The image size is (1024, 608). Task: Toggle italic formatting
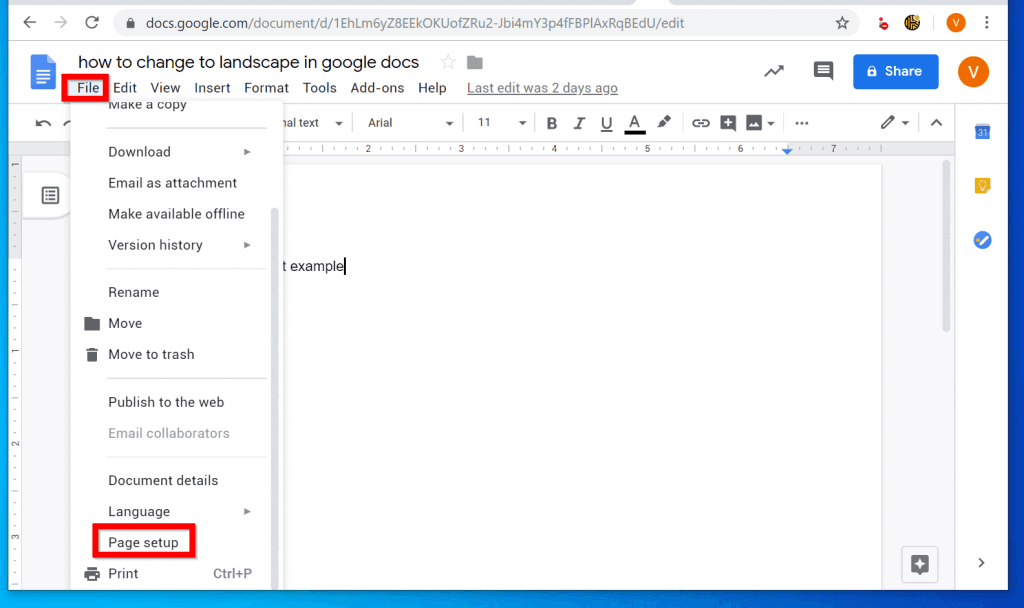pos(579,123)
